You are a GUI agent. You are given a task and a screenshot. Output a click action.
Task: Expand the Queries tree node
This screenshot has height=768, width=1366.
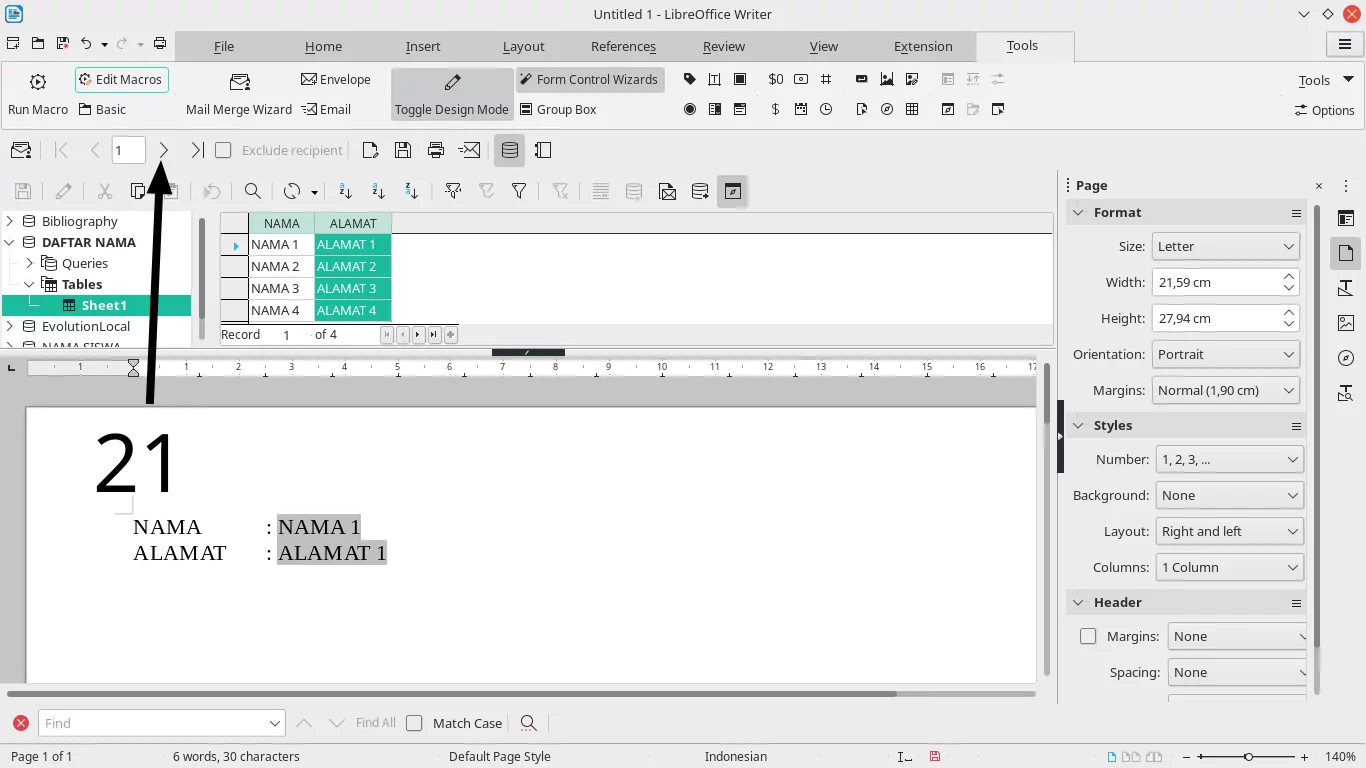coord(30,263)
